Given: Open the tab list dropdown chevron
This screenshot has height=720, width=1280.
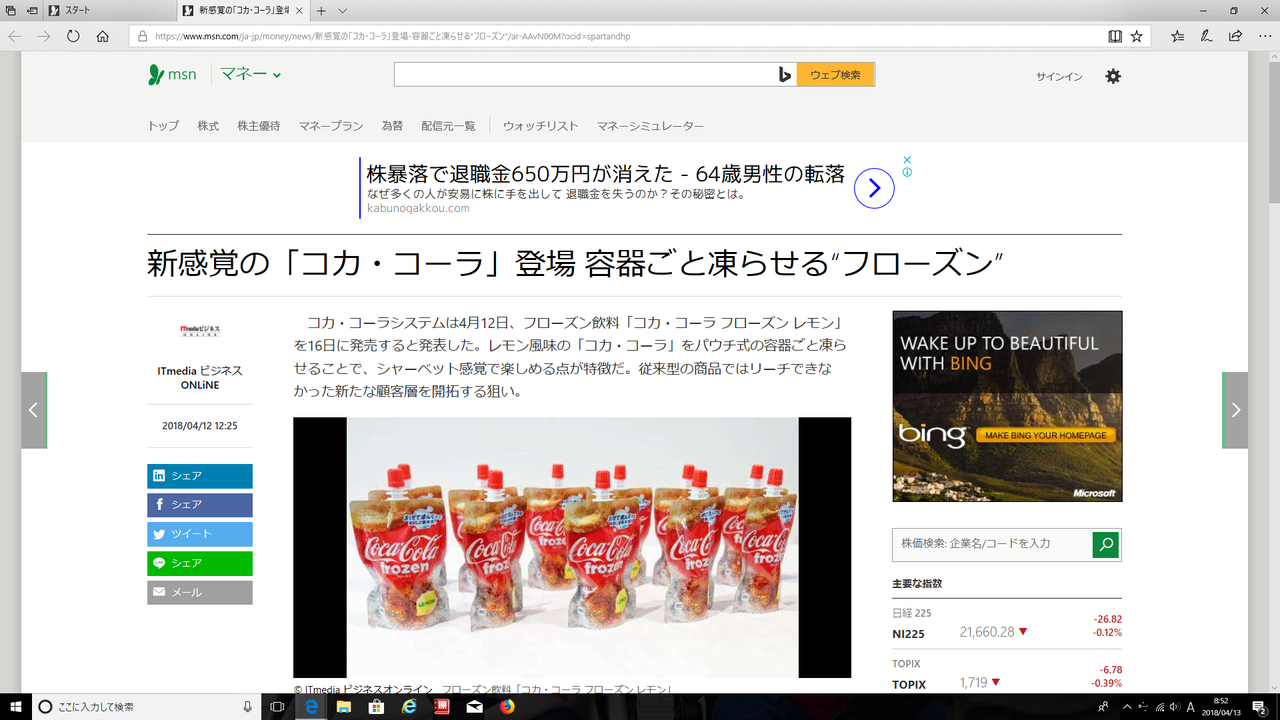Looking at the screenshot, I should click(343, 10).
